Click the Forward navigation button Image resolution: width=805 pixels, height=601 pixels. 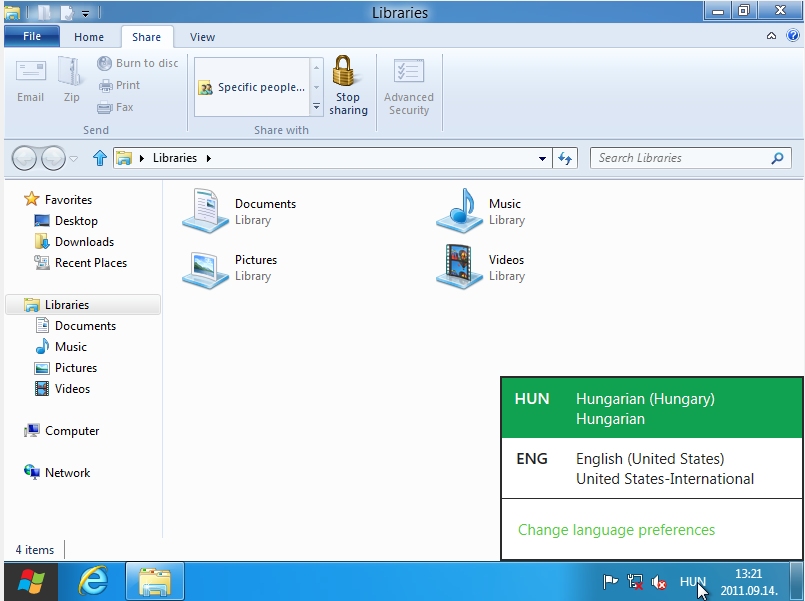[53, 158]
